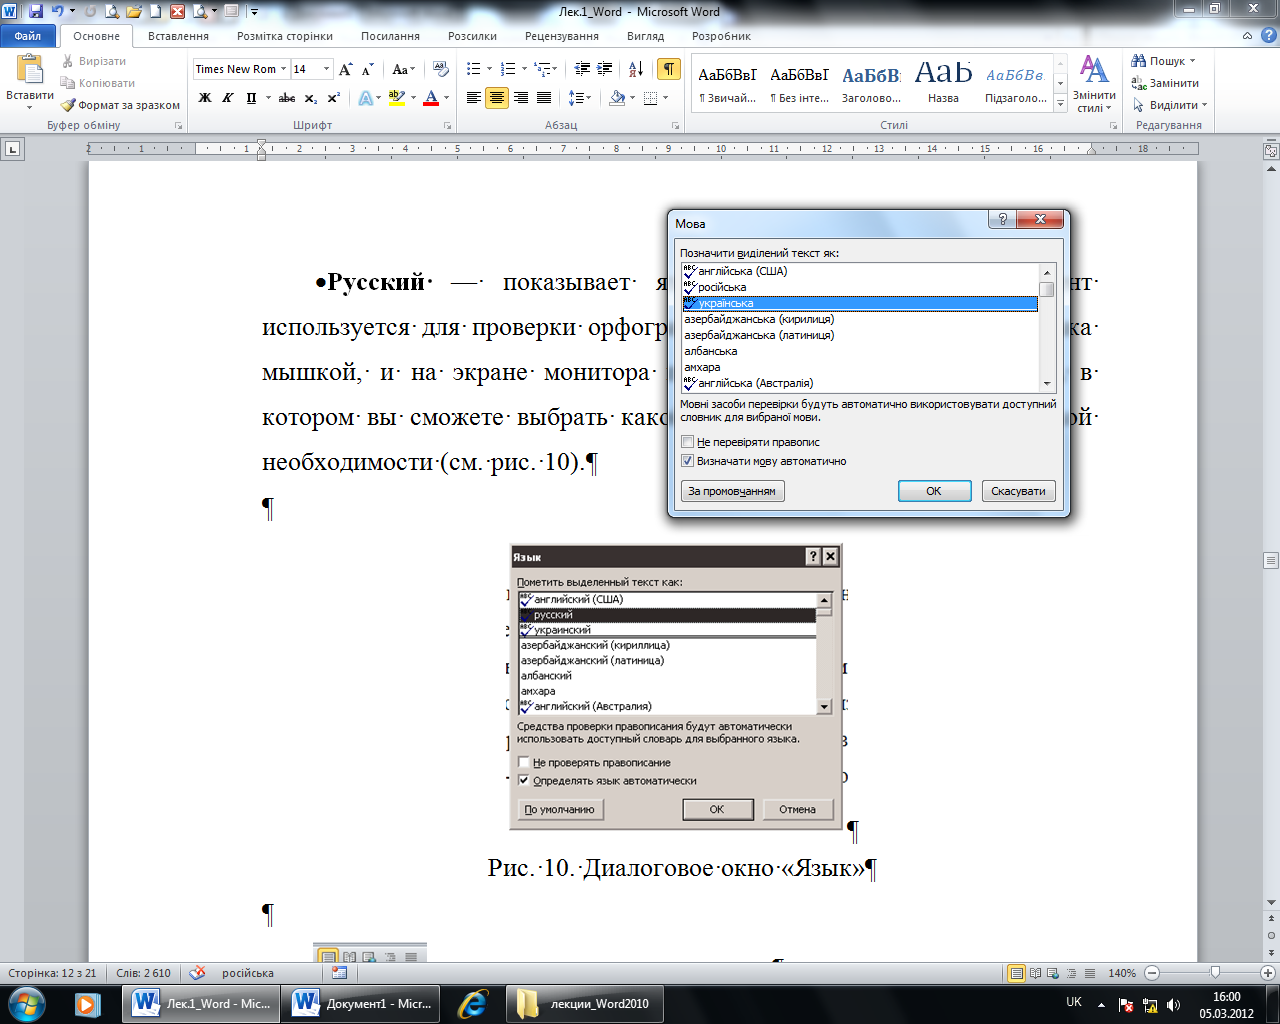Underline text with the П button
The width and height of the screenshot is (1280, 1024).
click(250, 98)
